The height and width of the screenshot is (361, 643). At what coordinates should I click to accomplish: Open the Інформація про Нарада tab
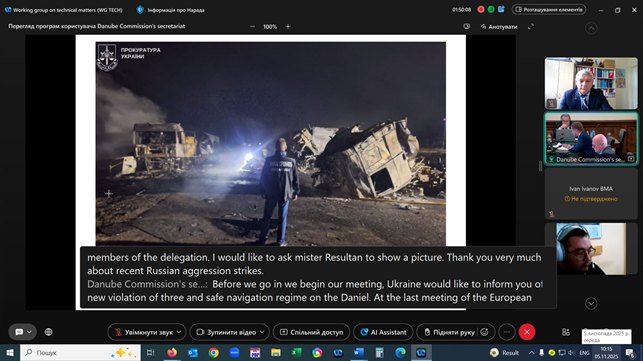(171, 9)
